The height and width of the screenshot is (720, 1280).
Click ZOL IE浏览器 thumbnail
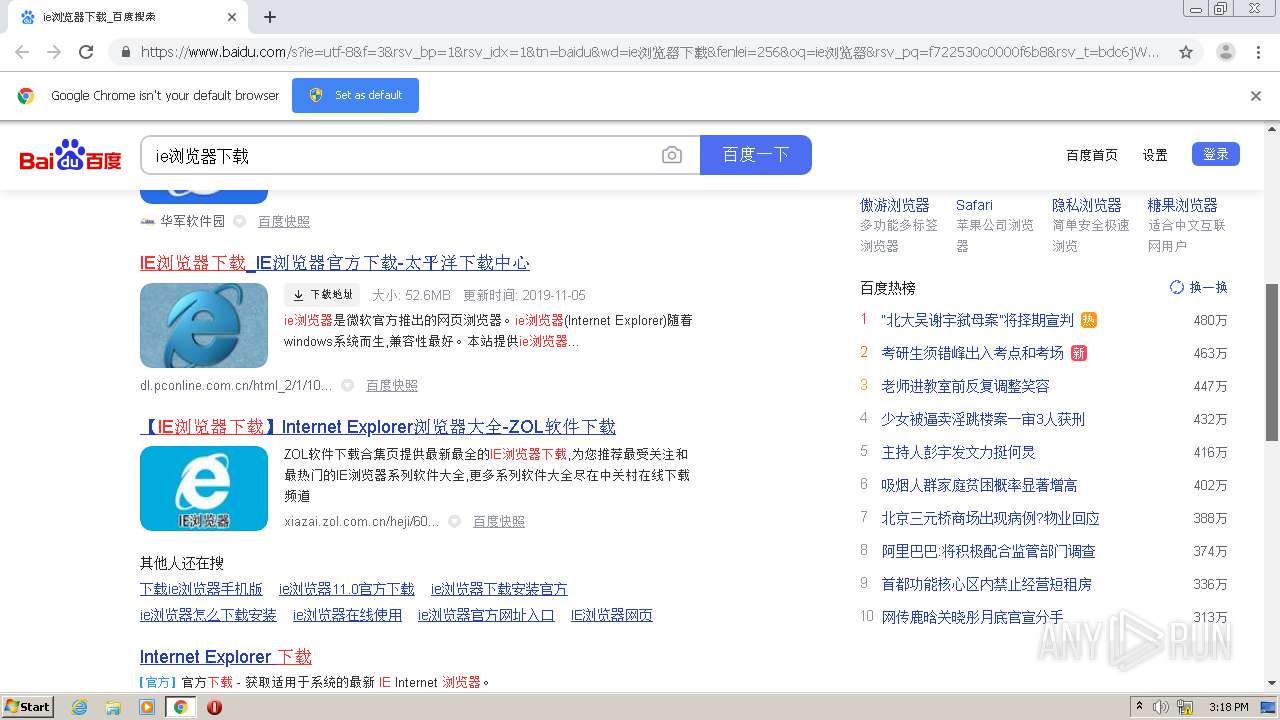click(204, 488)
